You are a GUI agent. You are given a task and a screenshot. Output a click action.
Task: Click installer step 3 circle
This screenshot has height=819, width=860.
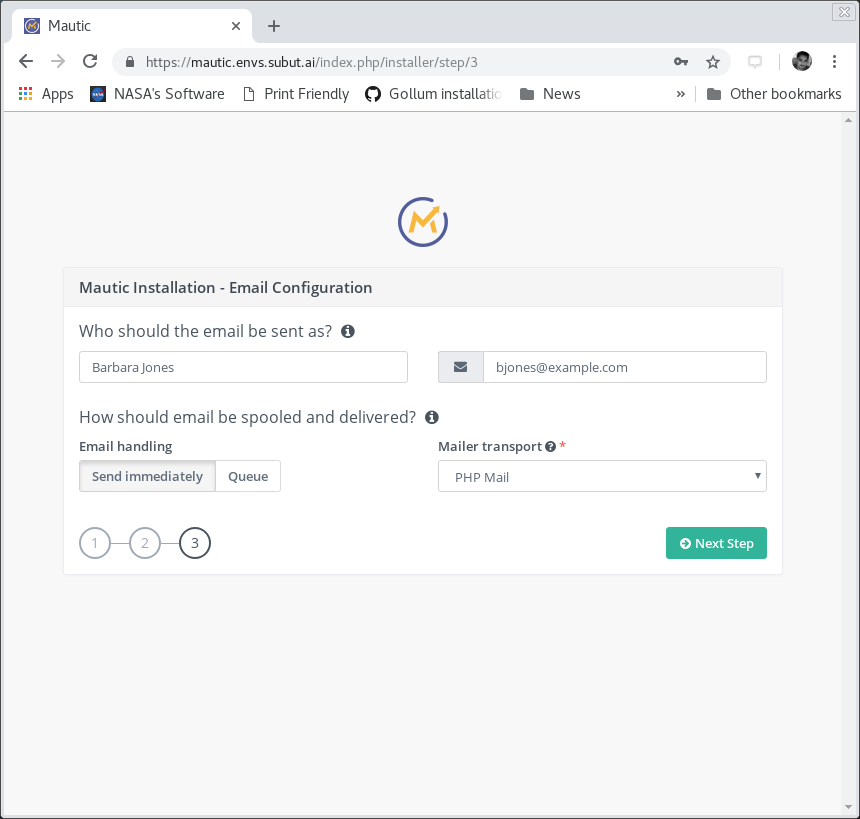(195, 543)
